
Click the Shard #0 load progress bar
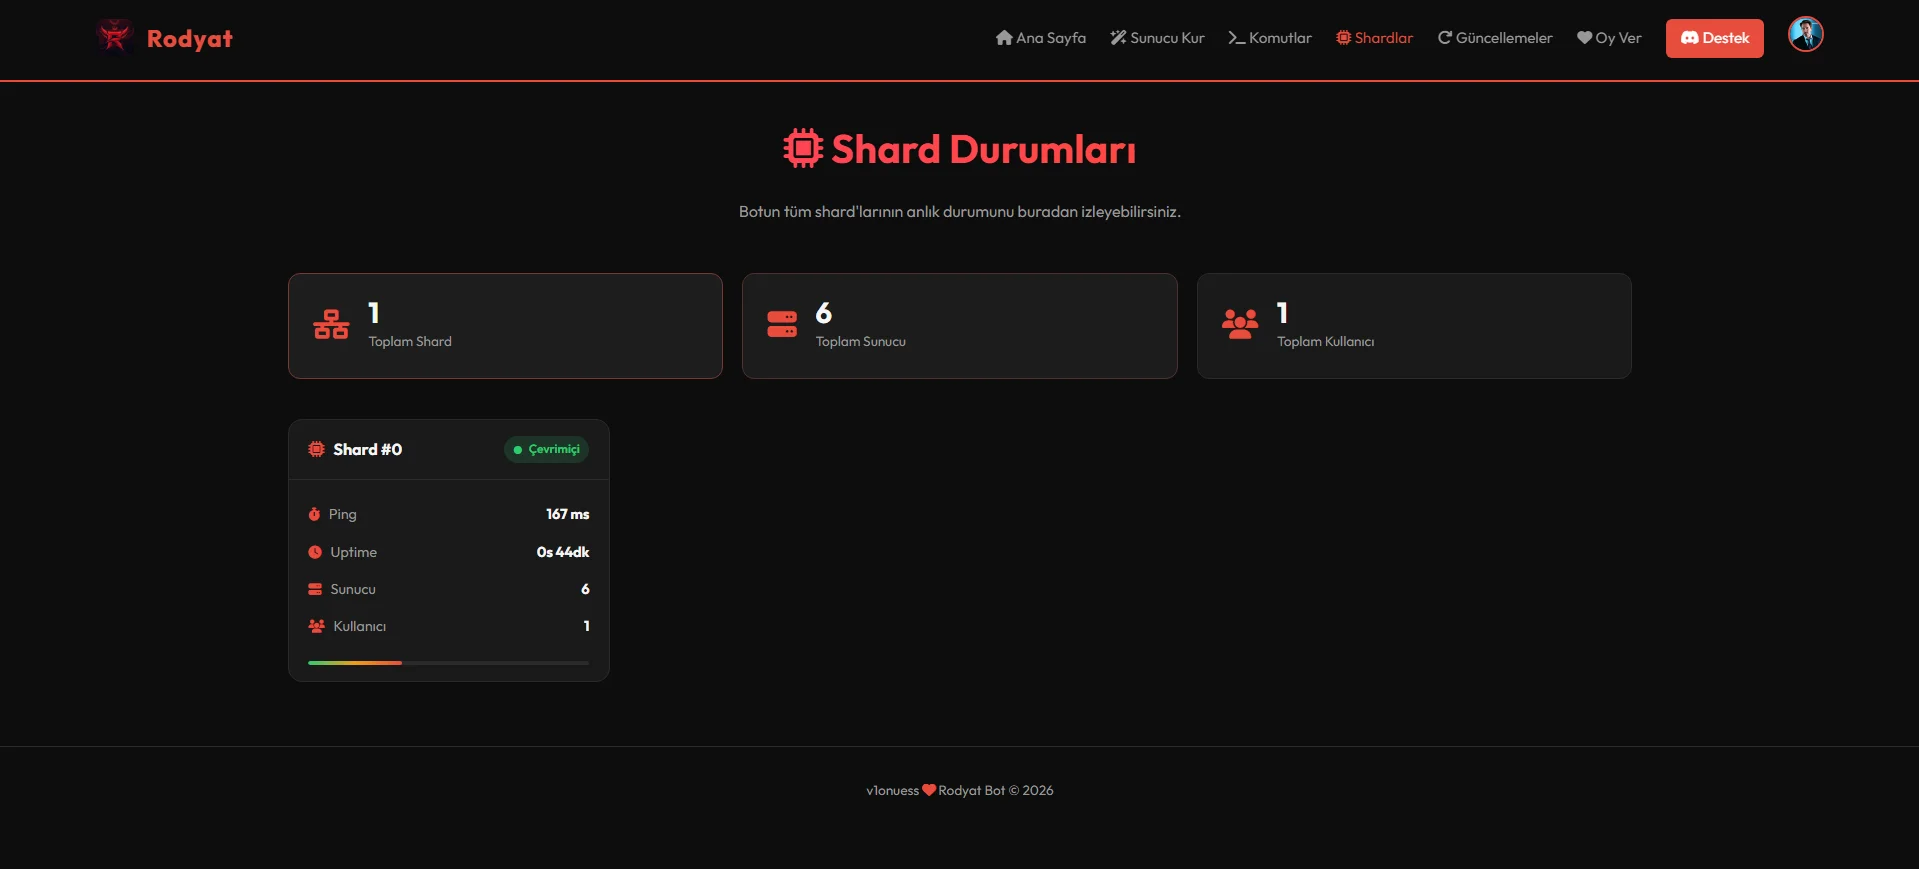pos(448,662)
